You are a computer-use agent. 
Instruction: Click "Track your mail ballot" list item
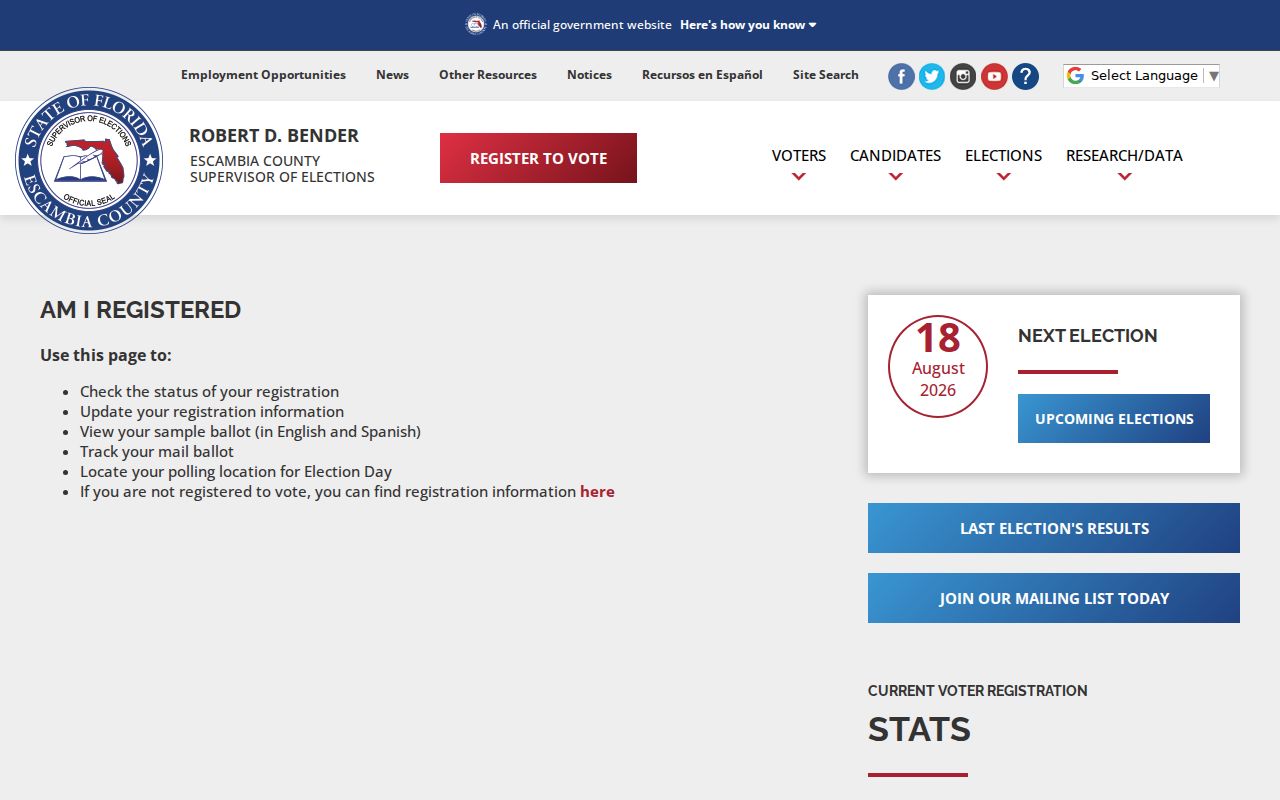coord(157,452)
